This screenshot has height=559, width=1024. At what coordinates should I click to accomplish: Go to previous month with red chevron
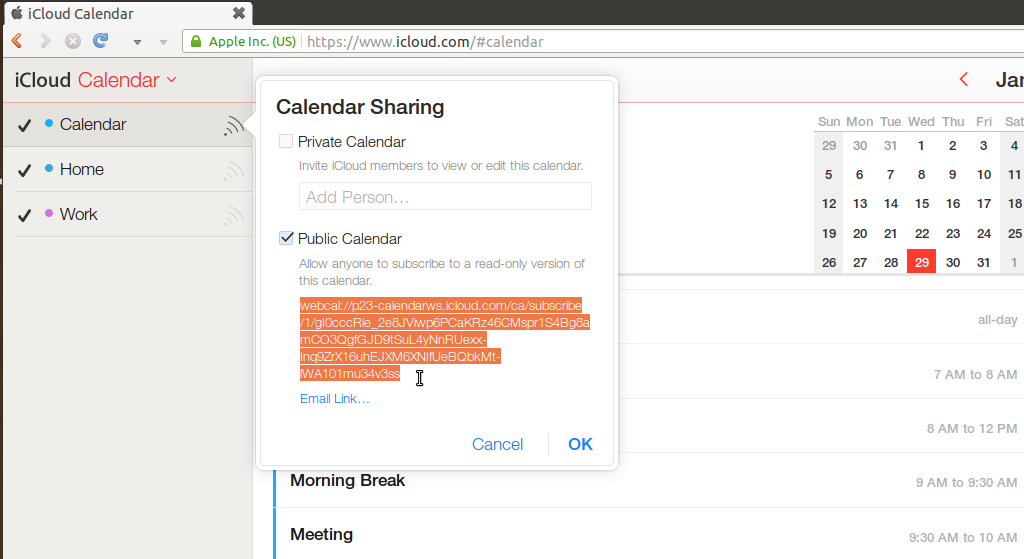point(964,79)
